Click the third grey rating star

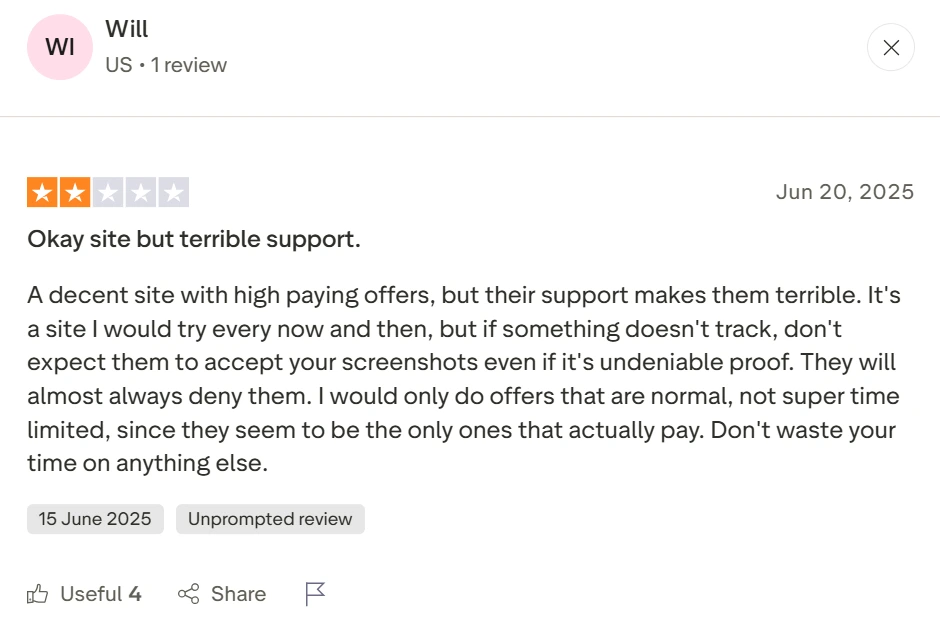[108, 192]
